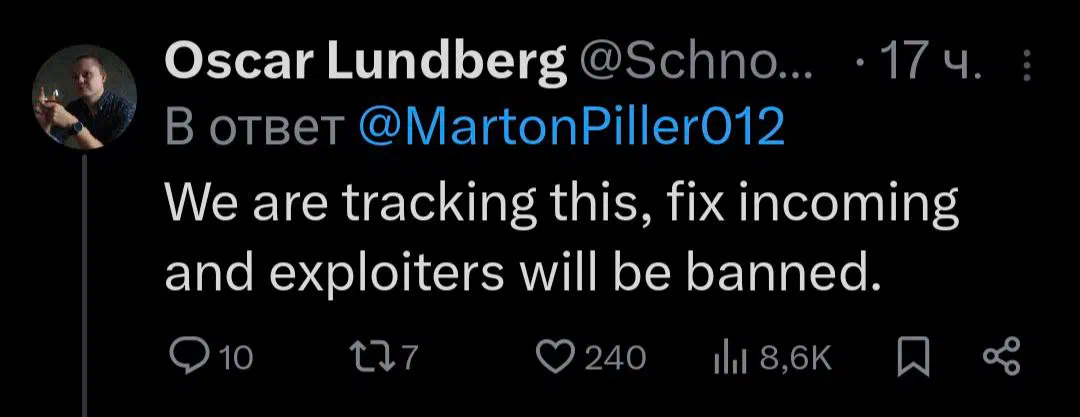This screenshot has width=1080, height=417.
Task: Visit the @MartonPiller012 mention
Action: tap(572, 127)
